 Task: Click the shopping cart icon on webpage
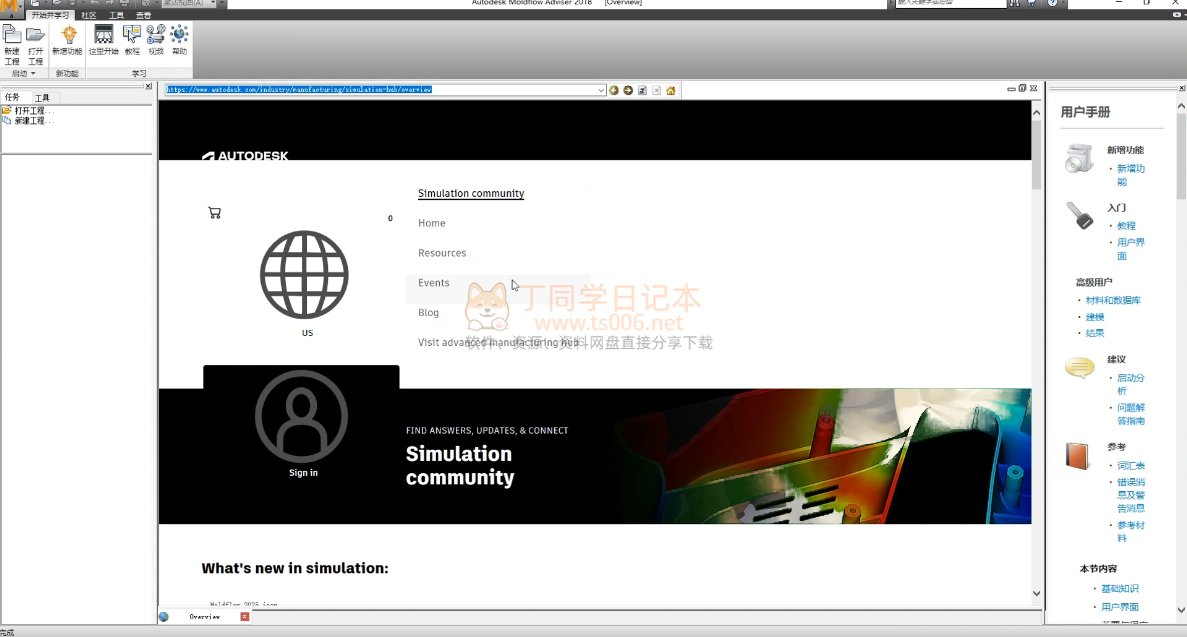pyautogui.click(x=214, y=212)
